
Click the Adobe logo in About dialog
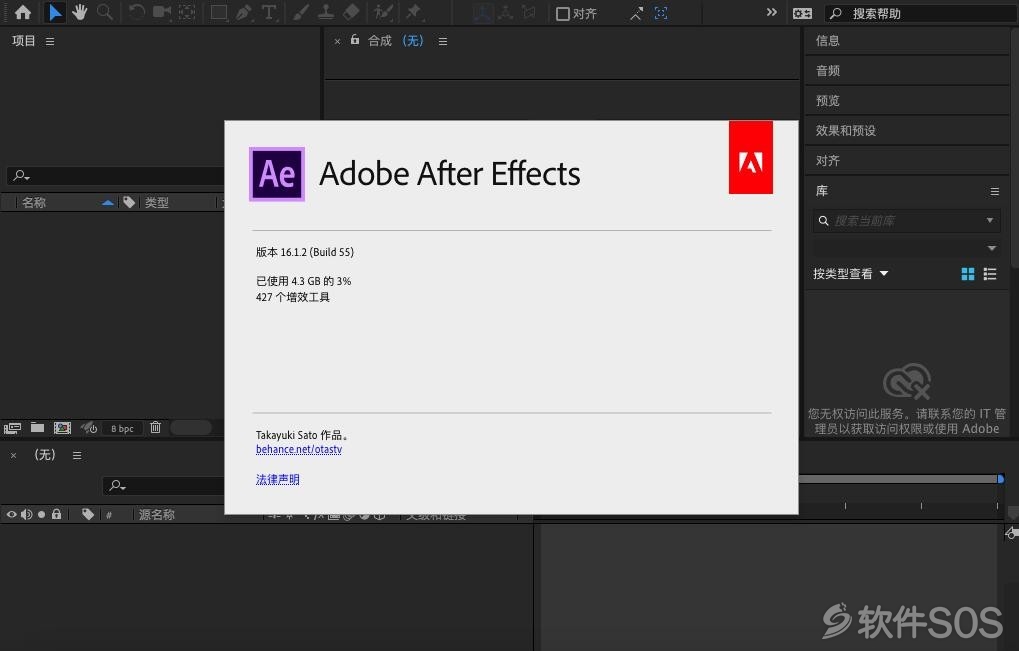pos(751,157)
